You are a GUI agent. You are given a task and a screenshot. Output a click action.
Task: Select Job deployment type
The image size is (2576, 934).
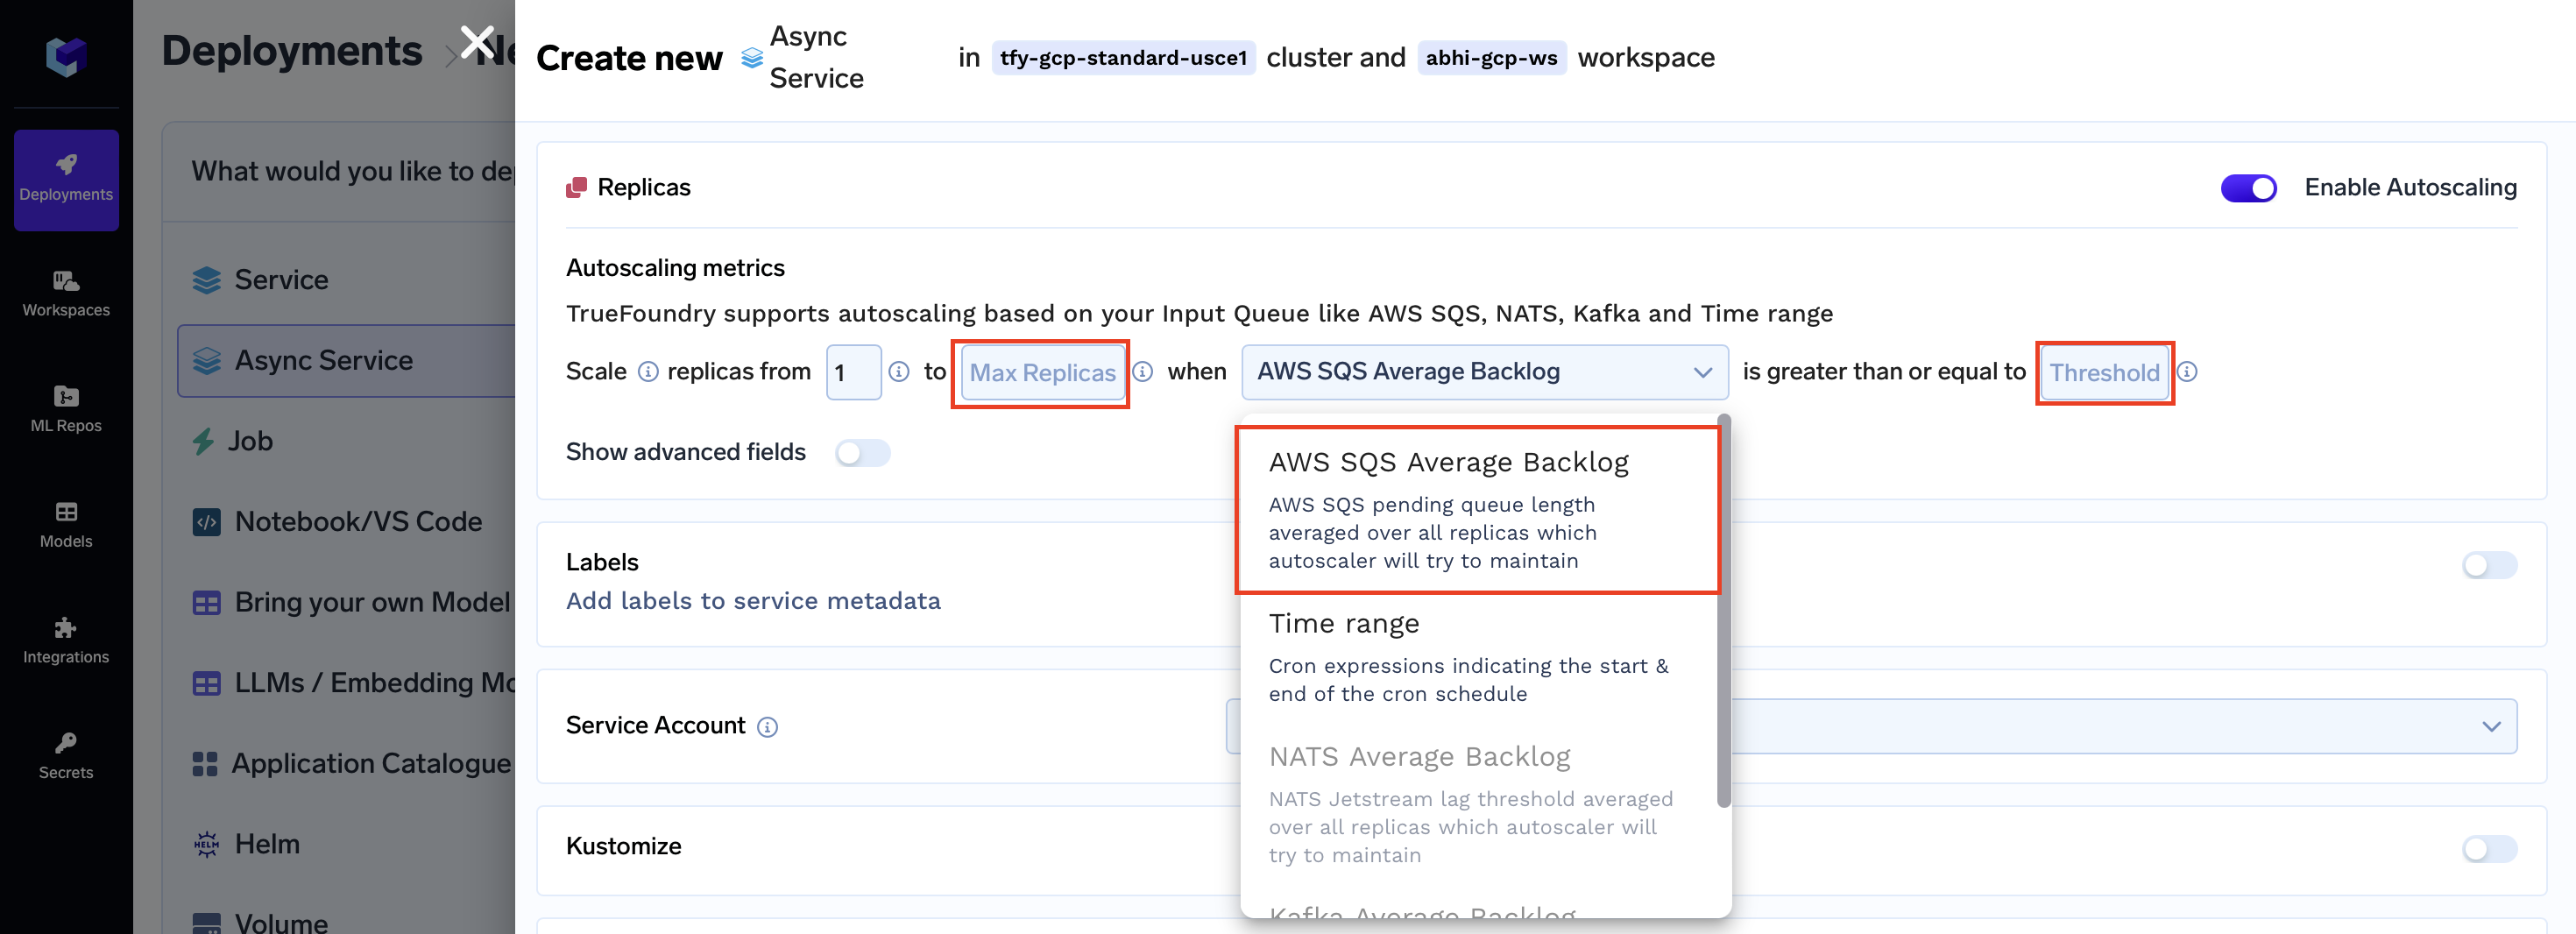(346, 441)
